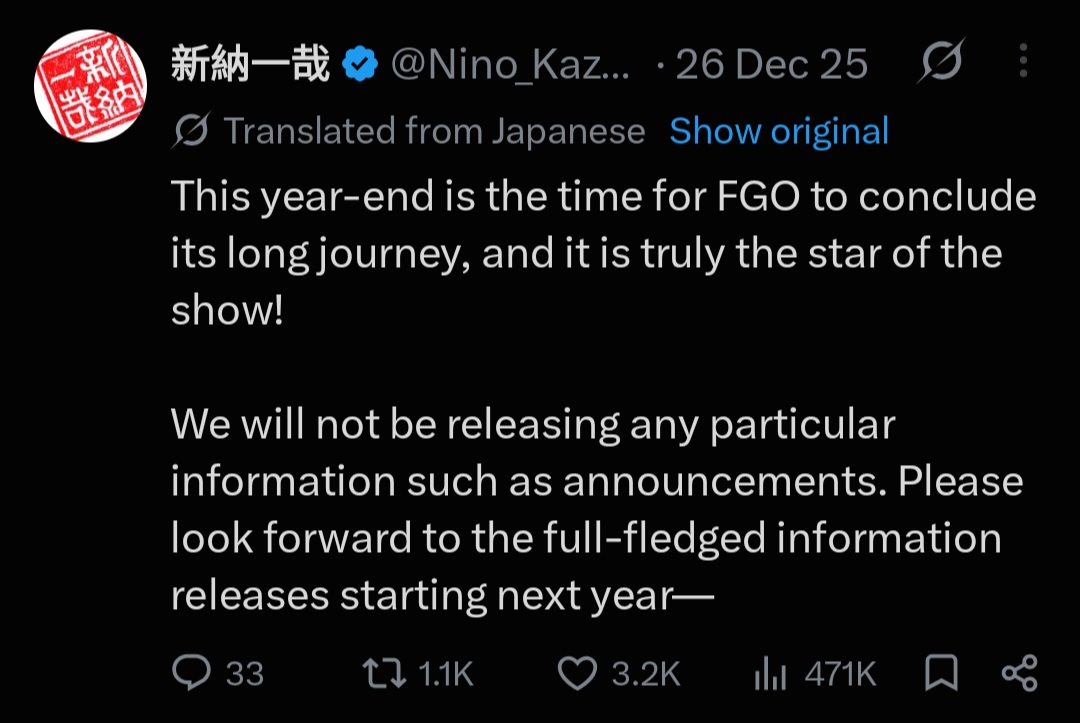Click the Grok icon before Translated from Japanese
1080x723 pixels.
tap(191, 130)
